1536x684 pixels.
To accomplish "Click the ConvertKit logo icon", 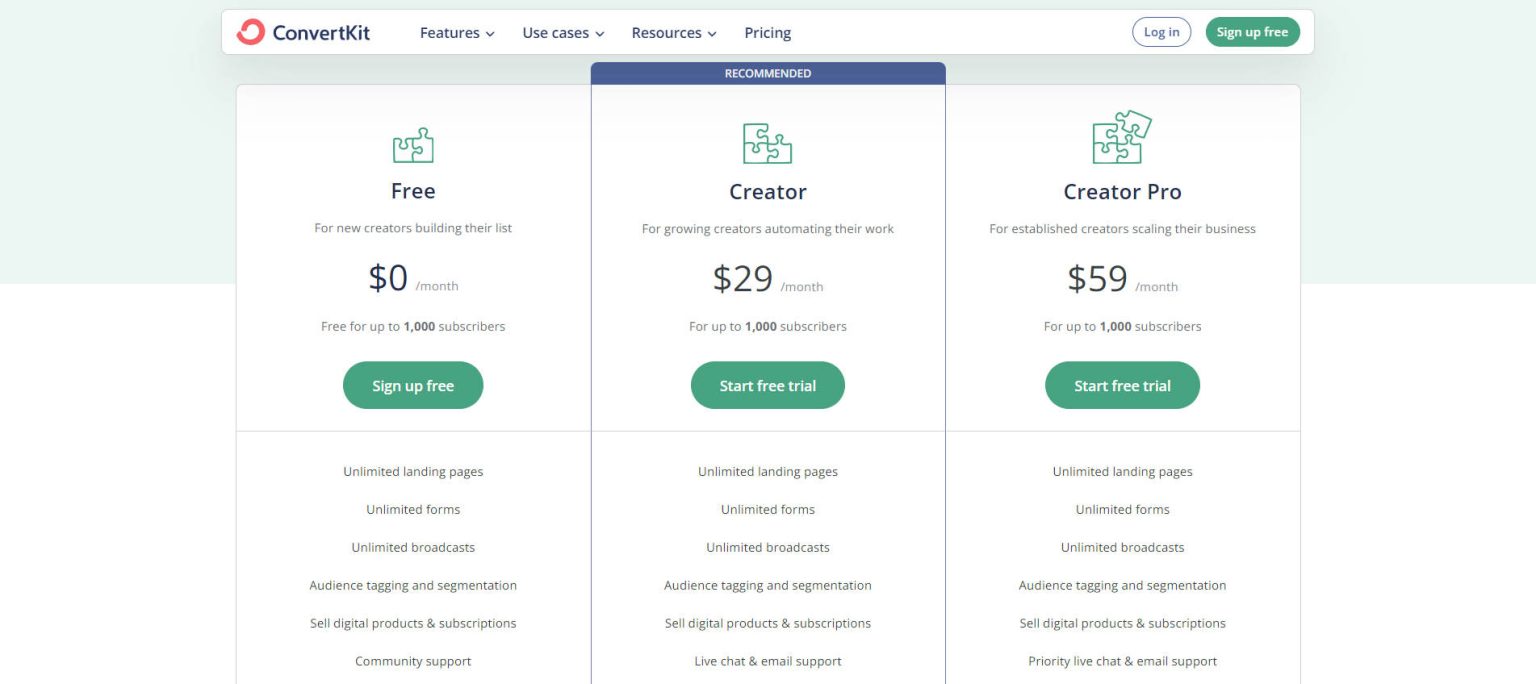I will 250,31.
